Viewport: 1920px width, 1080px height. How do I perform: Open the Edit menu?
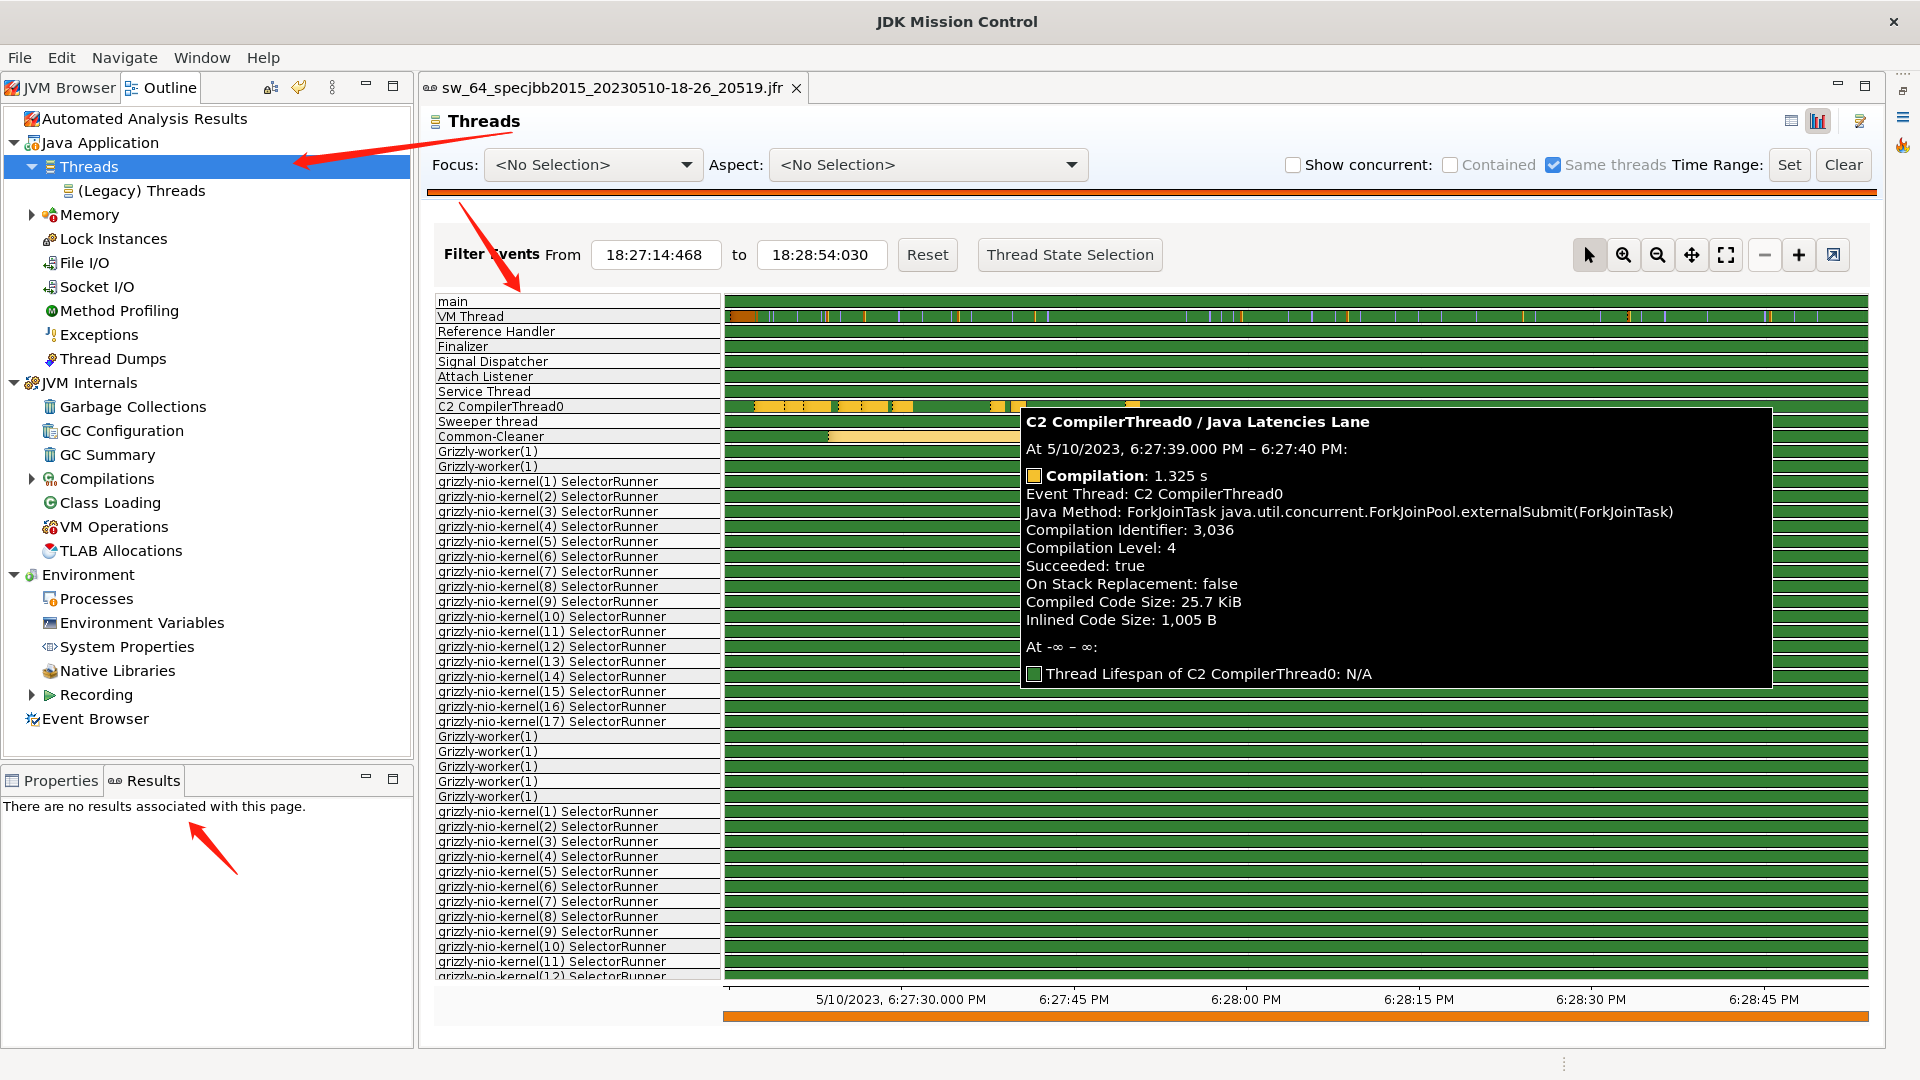click(x=62, y=58)
